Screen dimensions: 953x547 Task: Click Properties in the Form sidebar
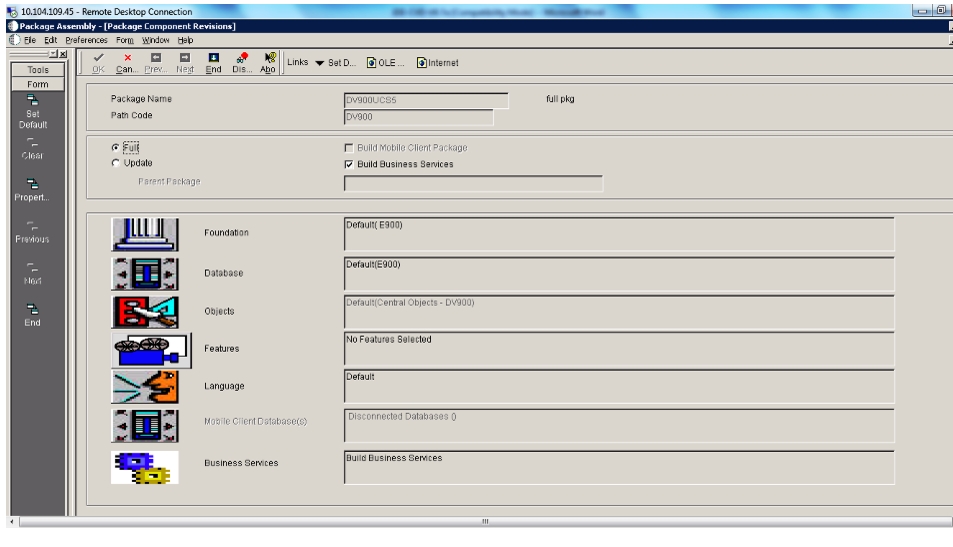point(33,190)
